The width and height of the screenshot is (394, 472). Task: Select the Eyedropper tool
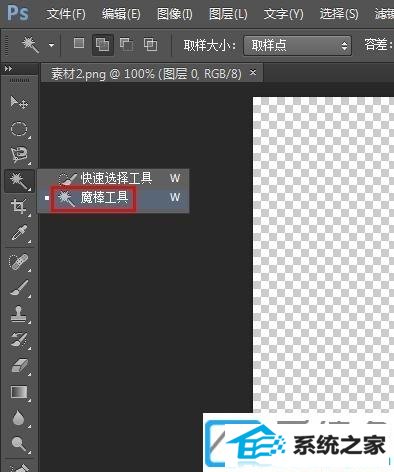click(19, 233)
